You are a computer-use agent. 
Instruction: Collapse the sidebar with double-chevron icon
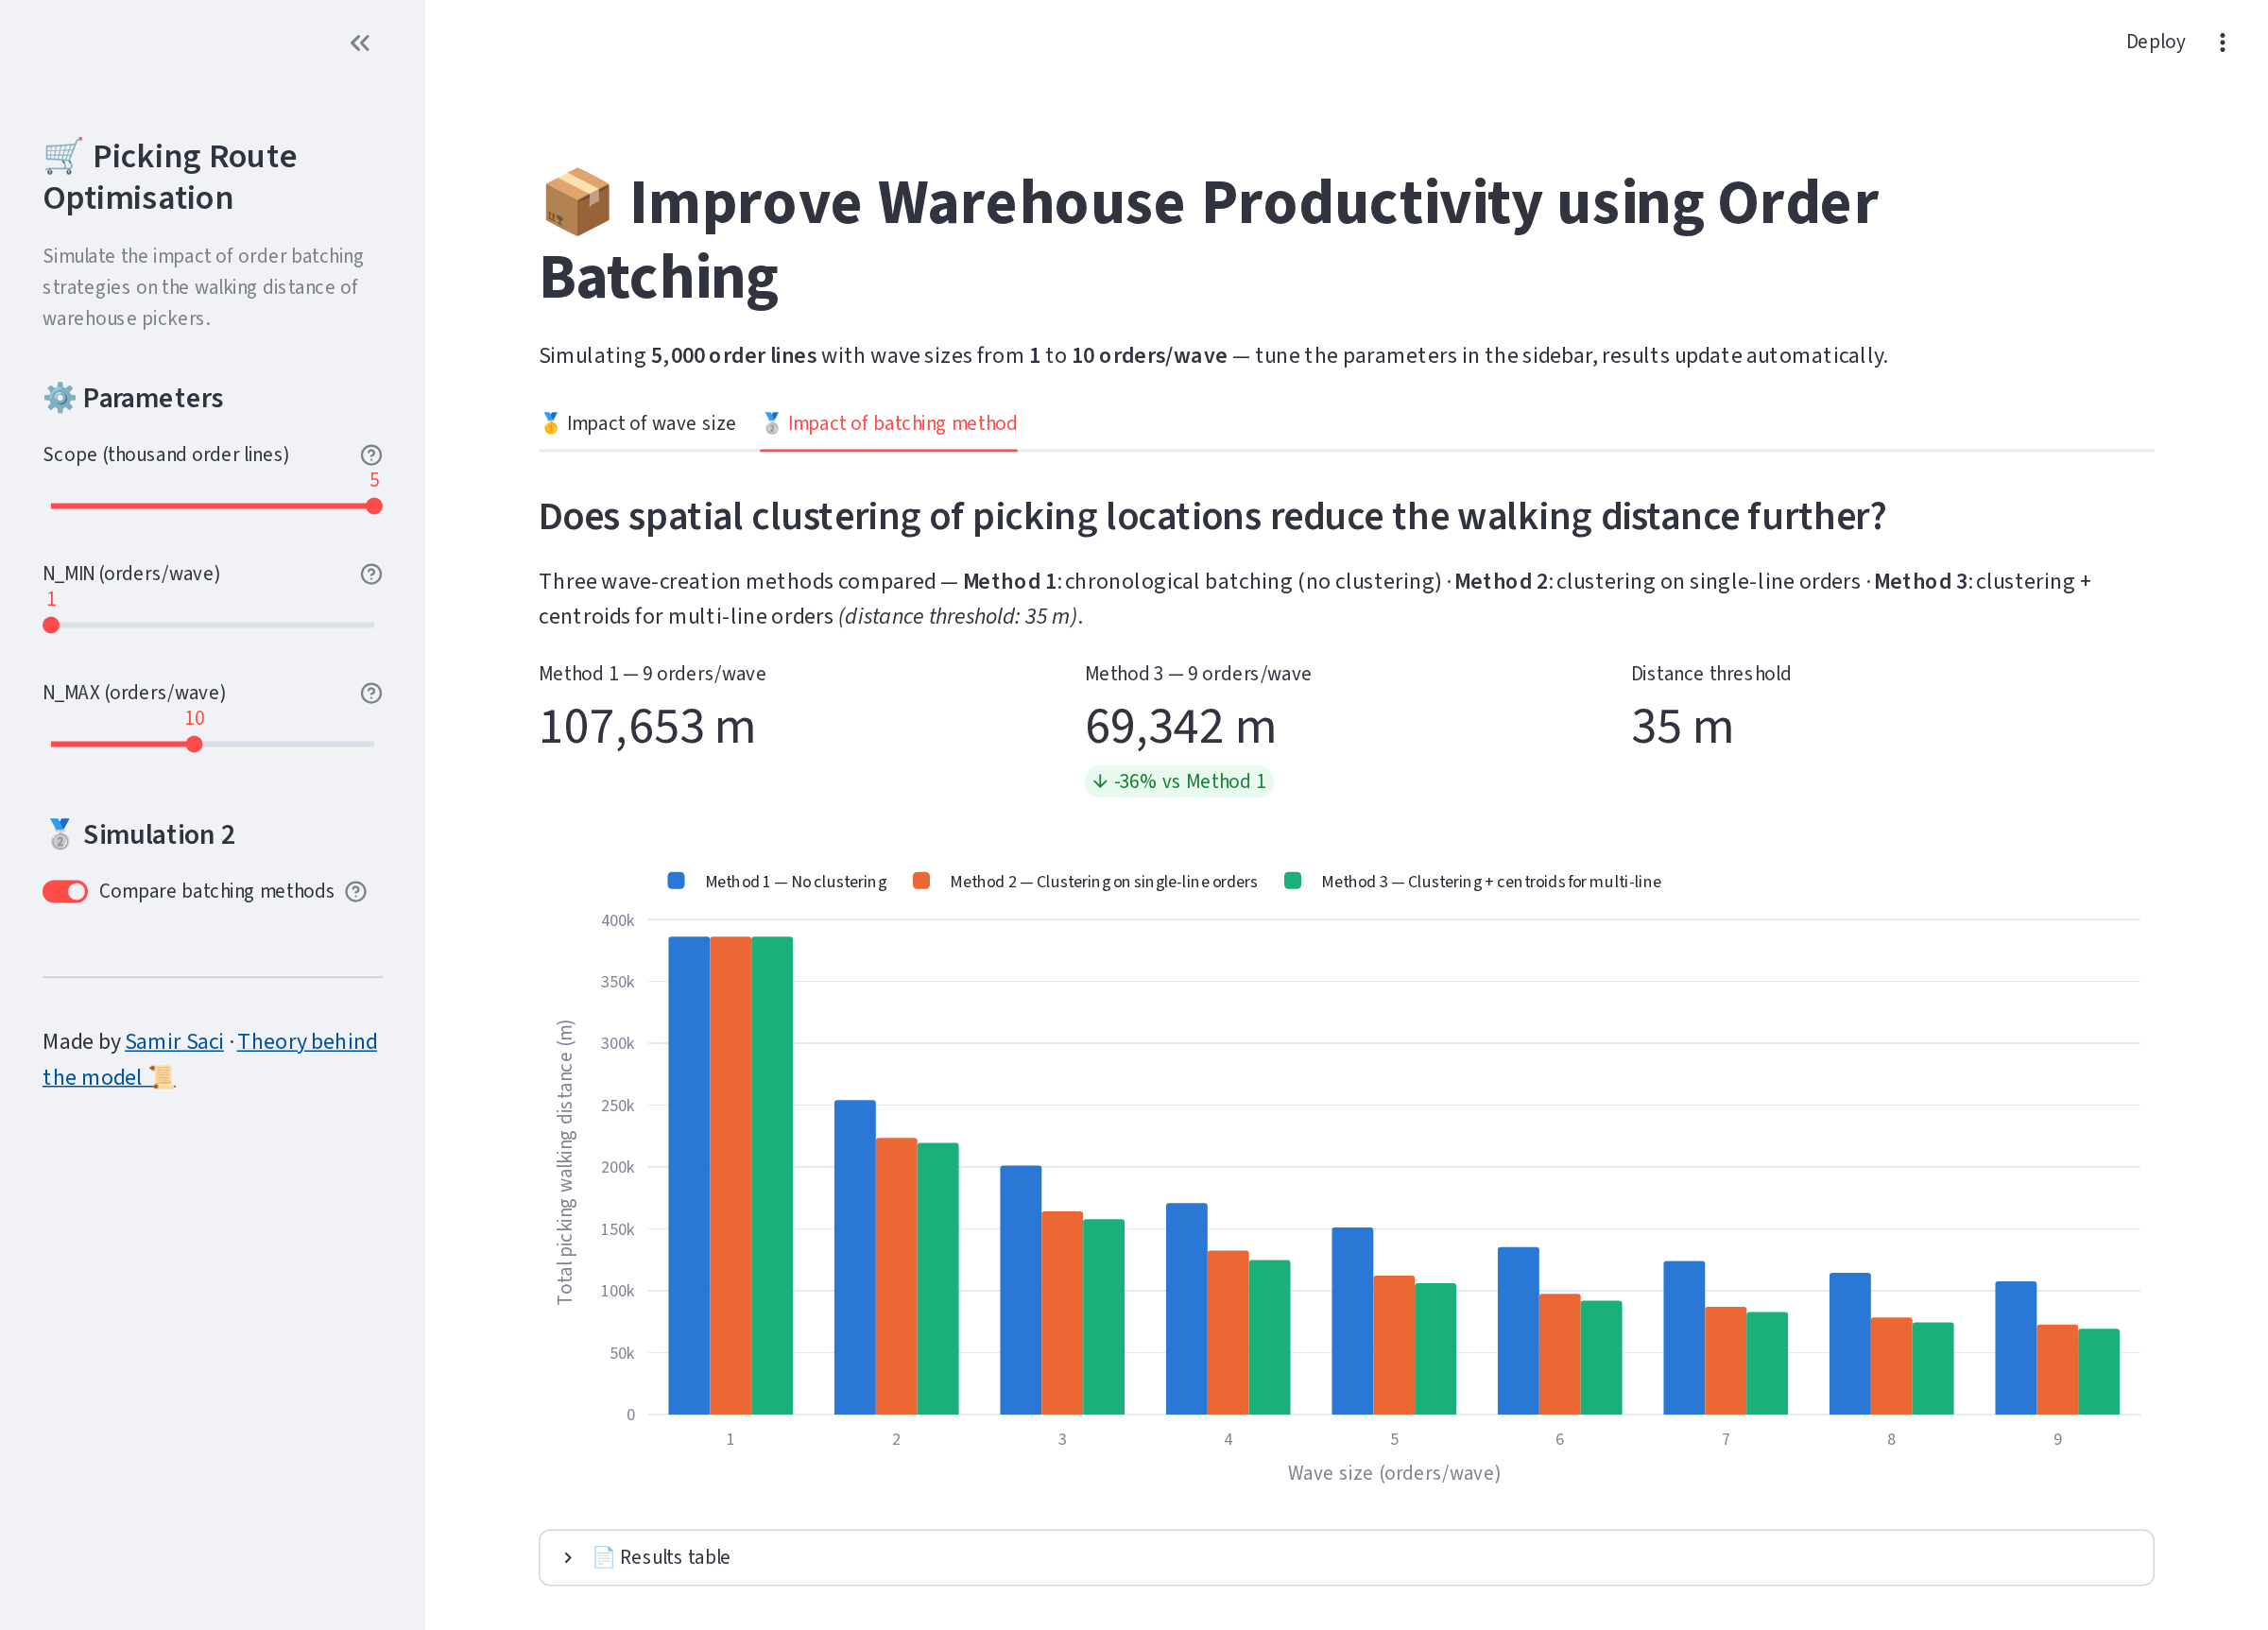coord(360,43)
